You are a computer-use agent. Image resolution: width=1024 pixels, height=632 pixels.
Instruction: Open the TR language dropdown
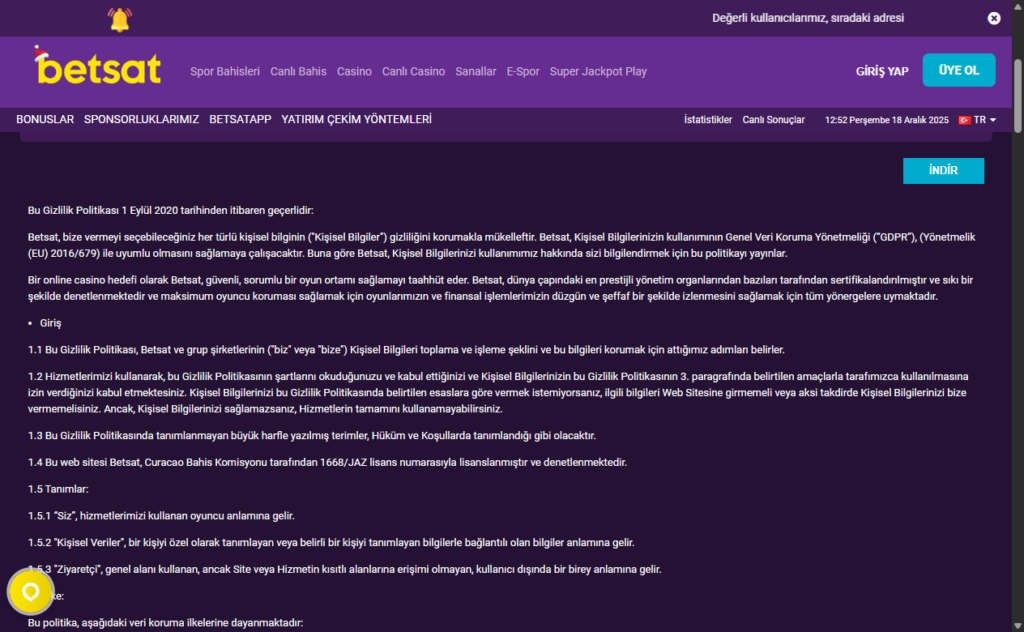coord(984,120)
